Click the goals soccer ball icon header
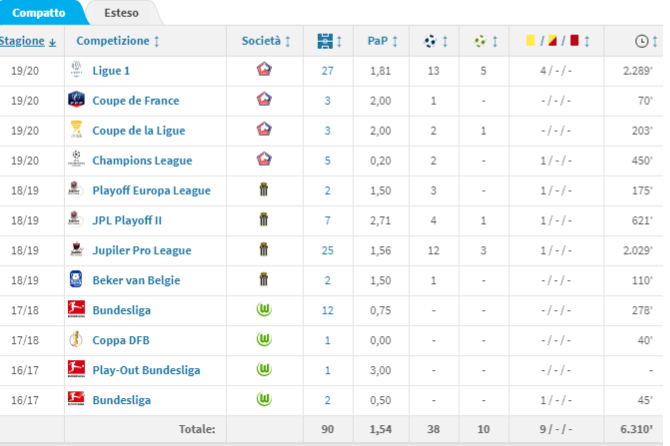The image size is (670, 446). pos(430,41)
